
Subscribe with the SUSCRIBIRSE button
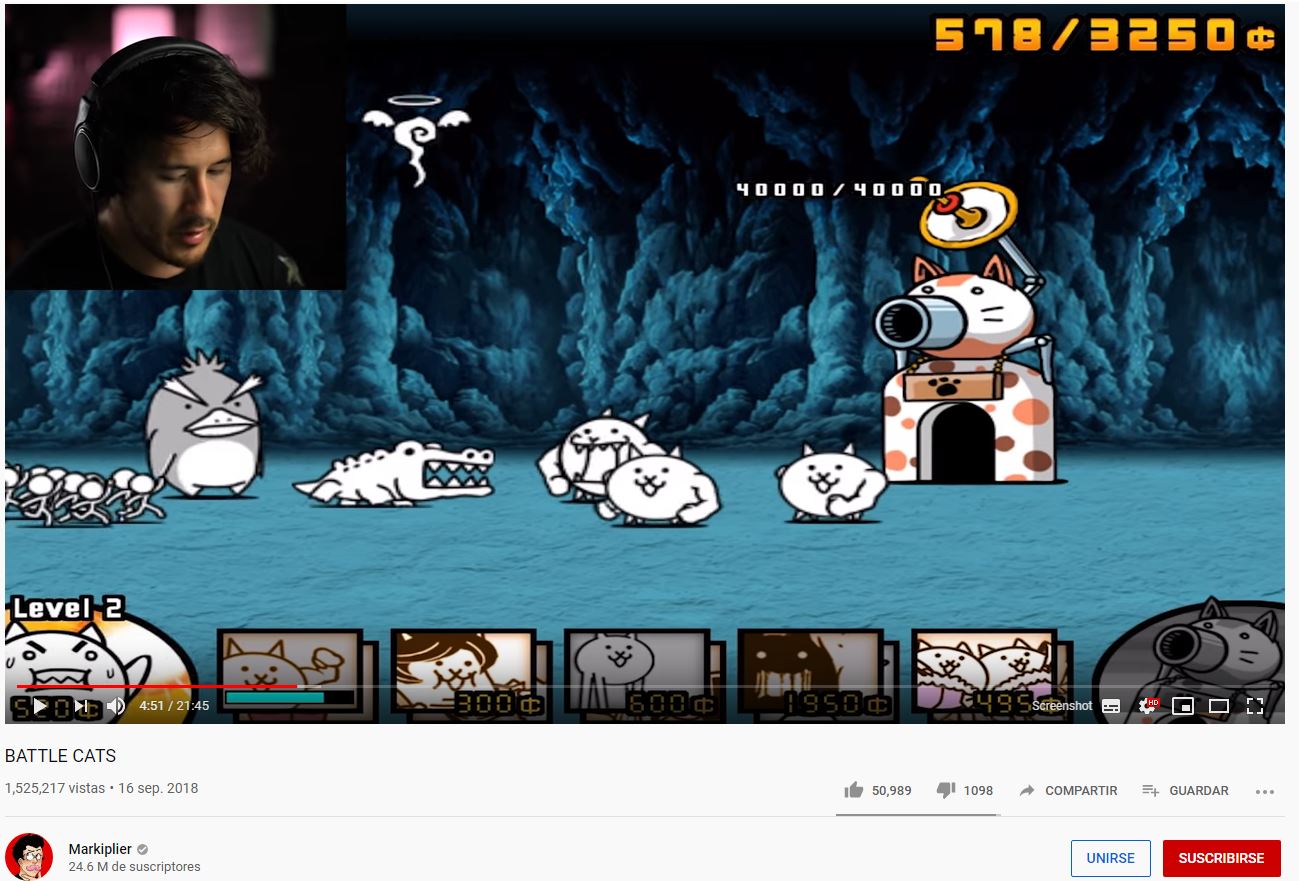tap(1221, 858)
